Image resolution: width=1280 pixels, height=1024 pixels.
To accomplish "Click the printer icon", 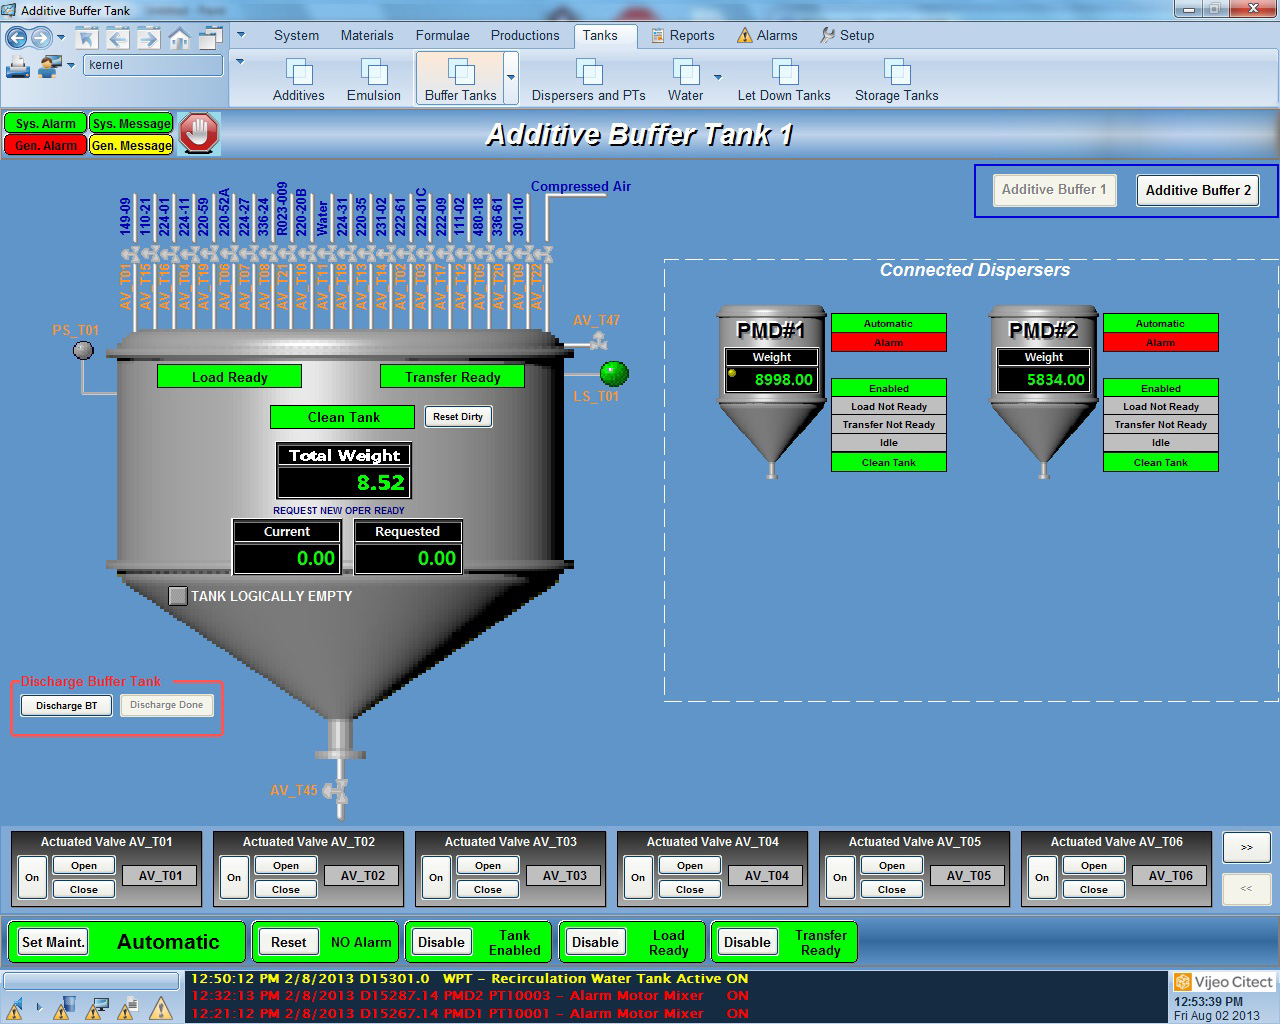I will point(18,67).
